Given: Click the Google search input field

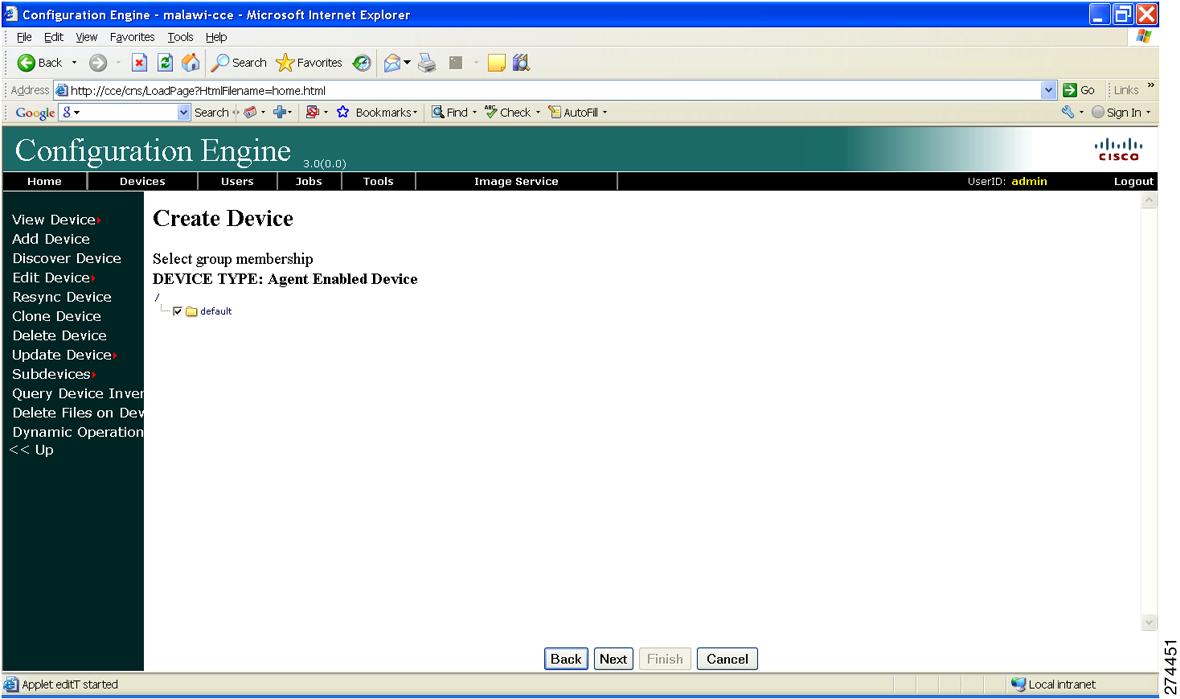Looking at the screenshot, I should (x=118, y=112).
